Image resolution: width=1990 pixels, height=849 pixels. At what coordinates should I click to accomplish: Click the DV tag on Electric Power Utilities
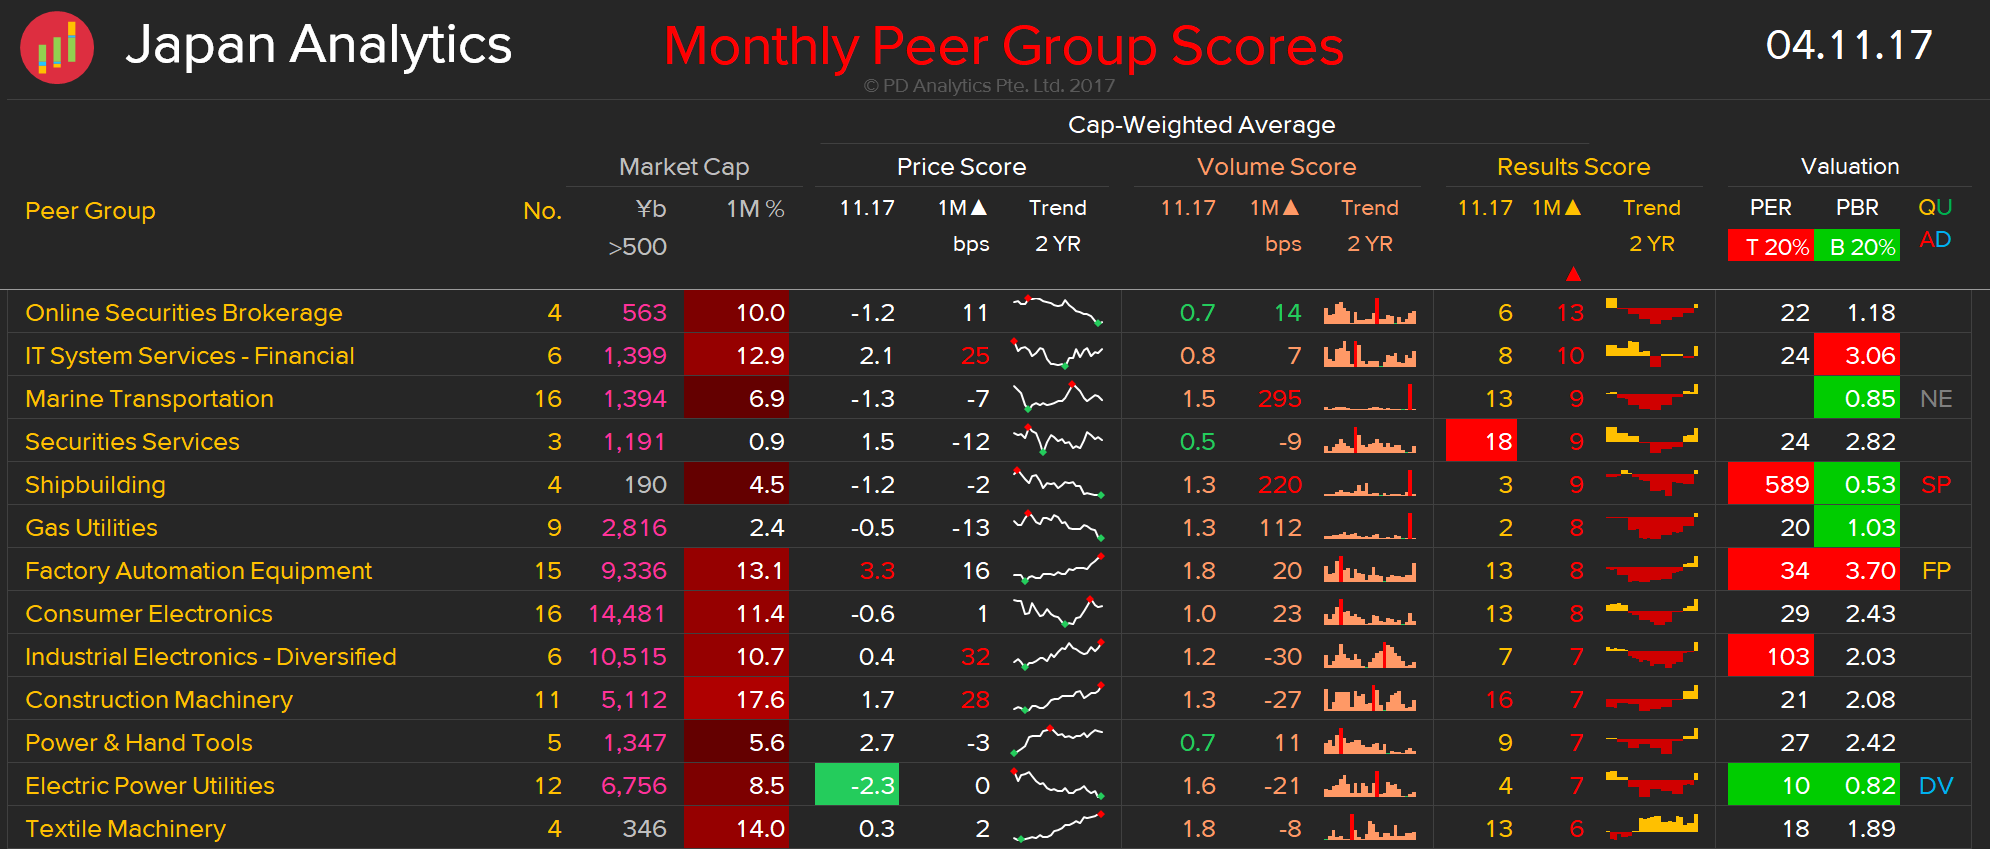coord(1935,786)
